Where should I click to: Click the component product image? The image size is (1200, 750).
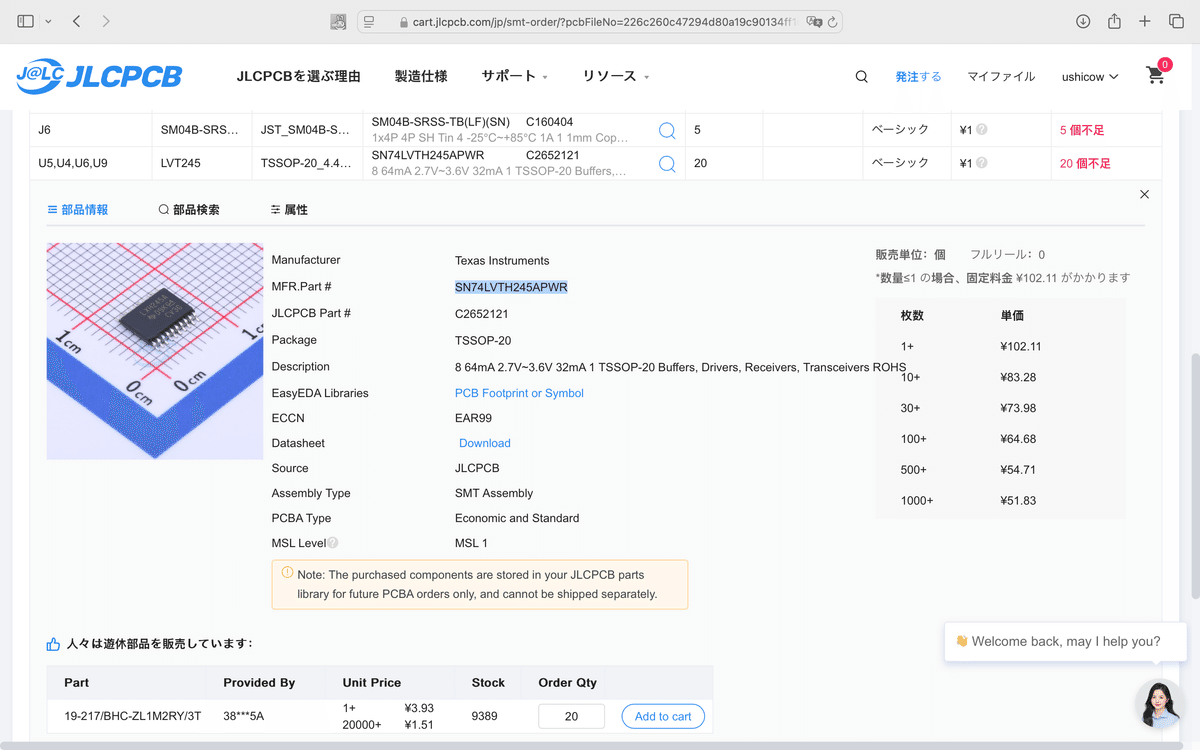pos(155,351)
